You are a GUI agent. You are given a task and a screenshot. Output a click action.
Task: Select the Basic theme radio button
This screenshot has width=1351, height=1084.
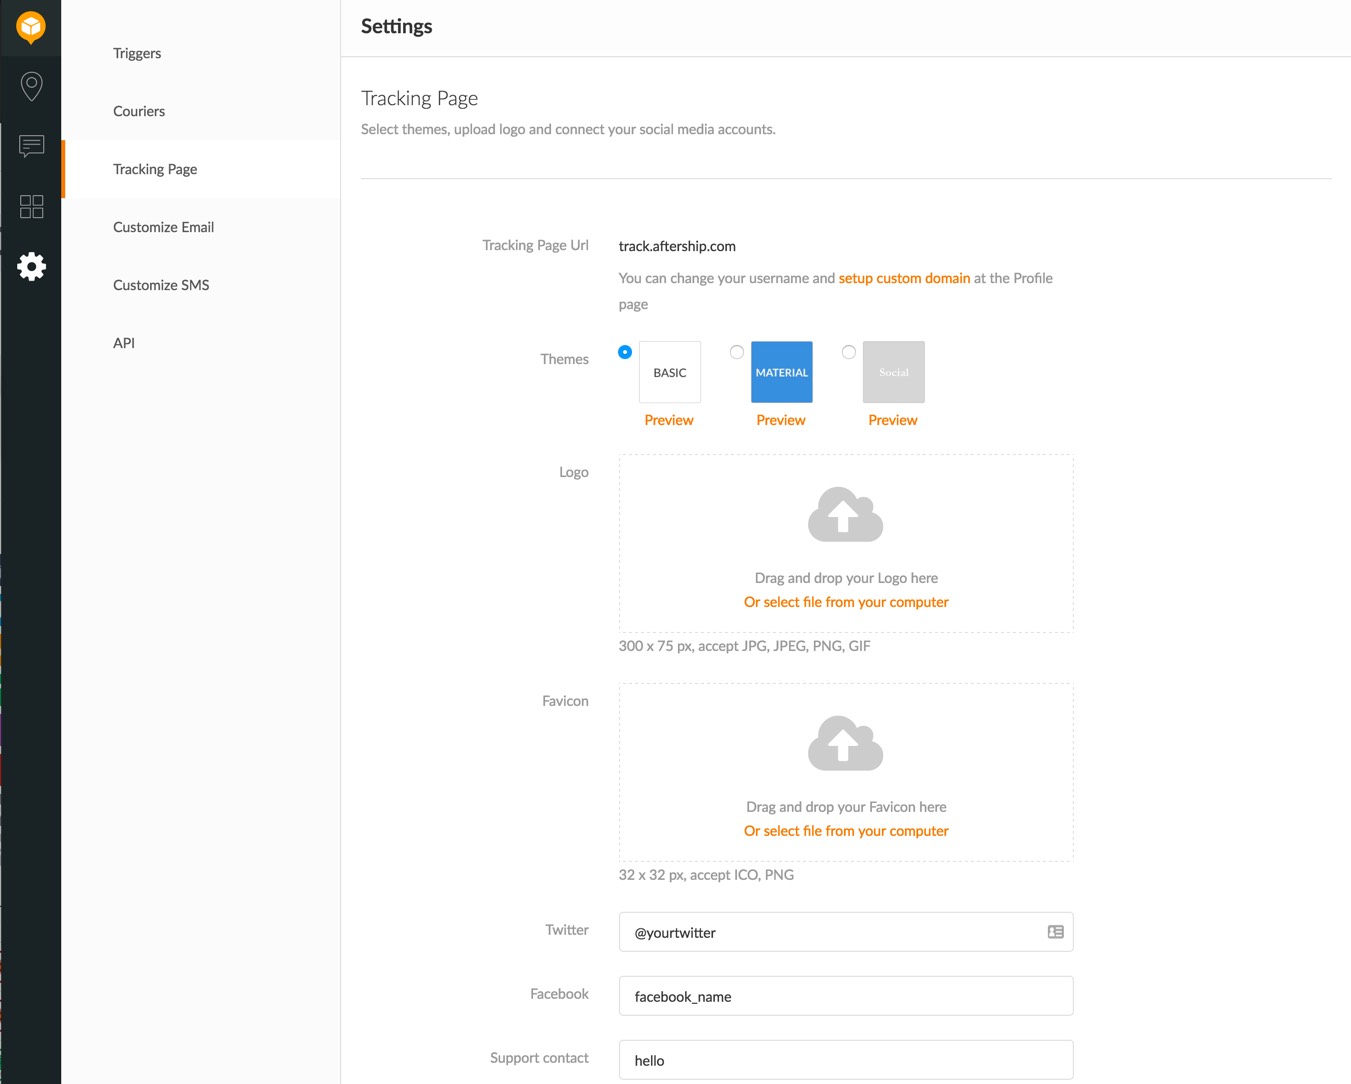tap(625, 352)
